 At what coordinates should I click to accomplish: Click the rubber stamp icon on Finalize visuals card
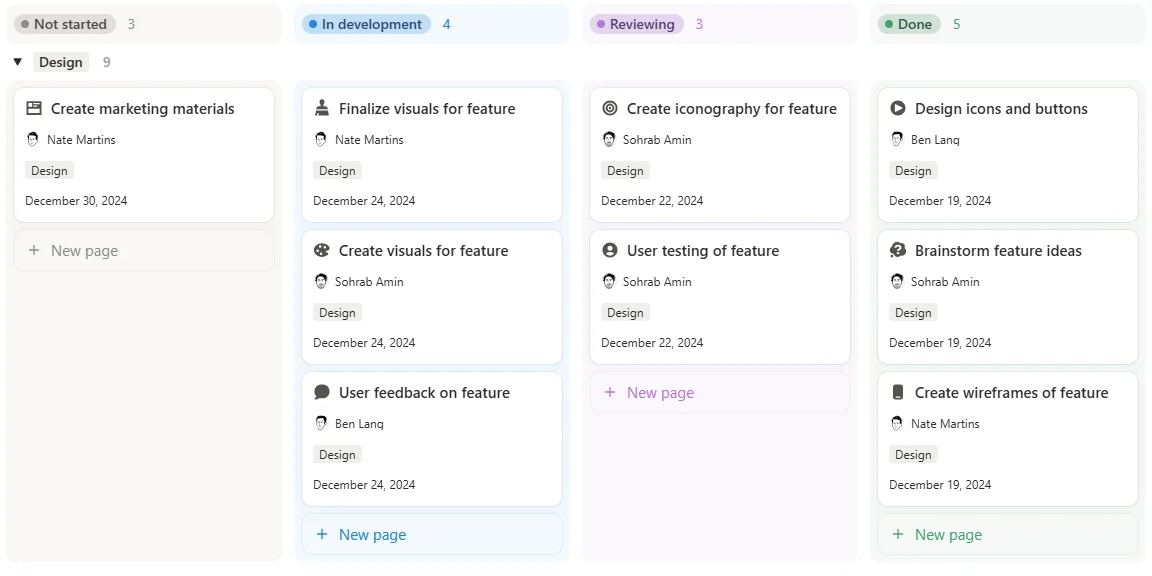tap(320, 107)
